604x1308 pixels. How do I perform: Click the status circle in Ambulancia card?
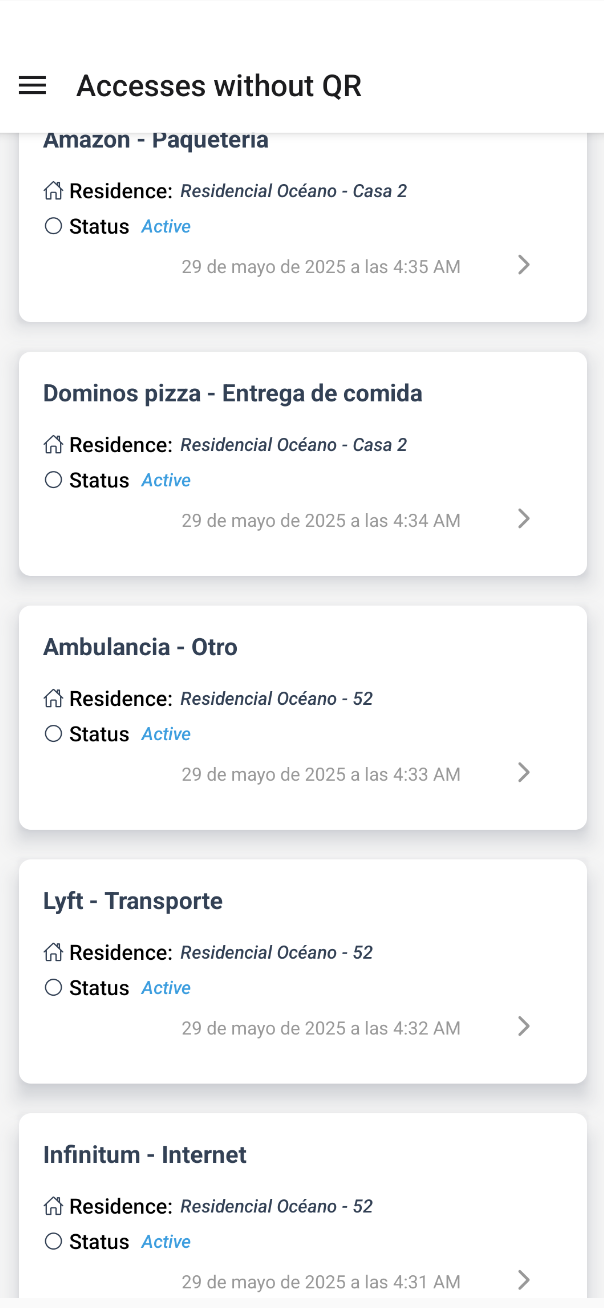click(54, 734)
